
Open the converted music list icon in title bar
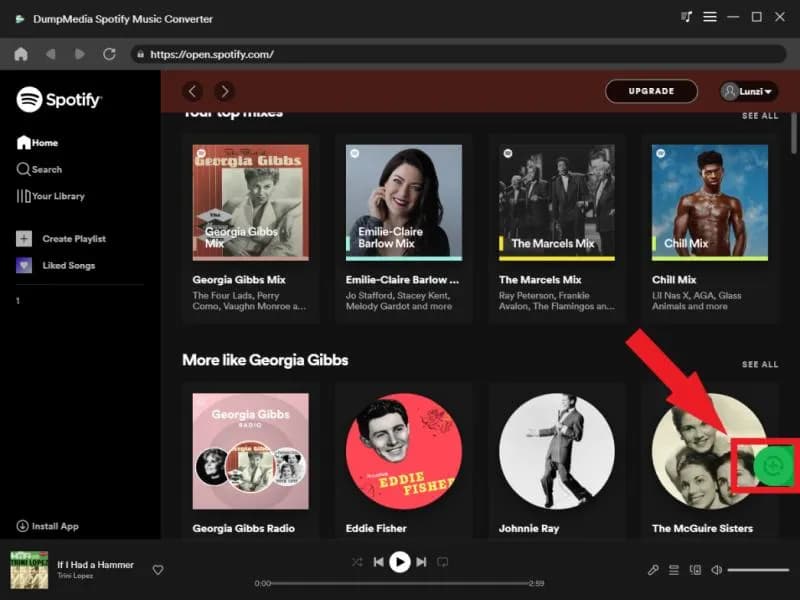coord(686,17)
